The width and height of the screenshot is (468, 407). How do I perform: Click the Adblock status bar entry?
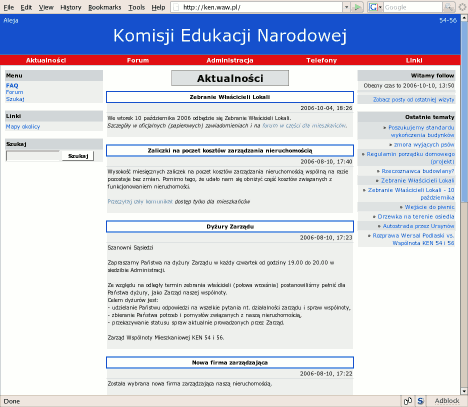pyautogui.click(x=447, y=401)
